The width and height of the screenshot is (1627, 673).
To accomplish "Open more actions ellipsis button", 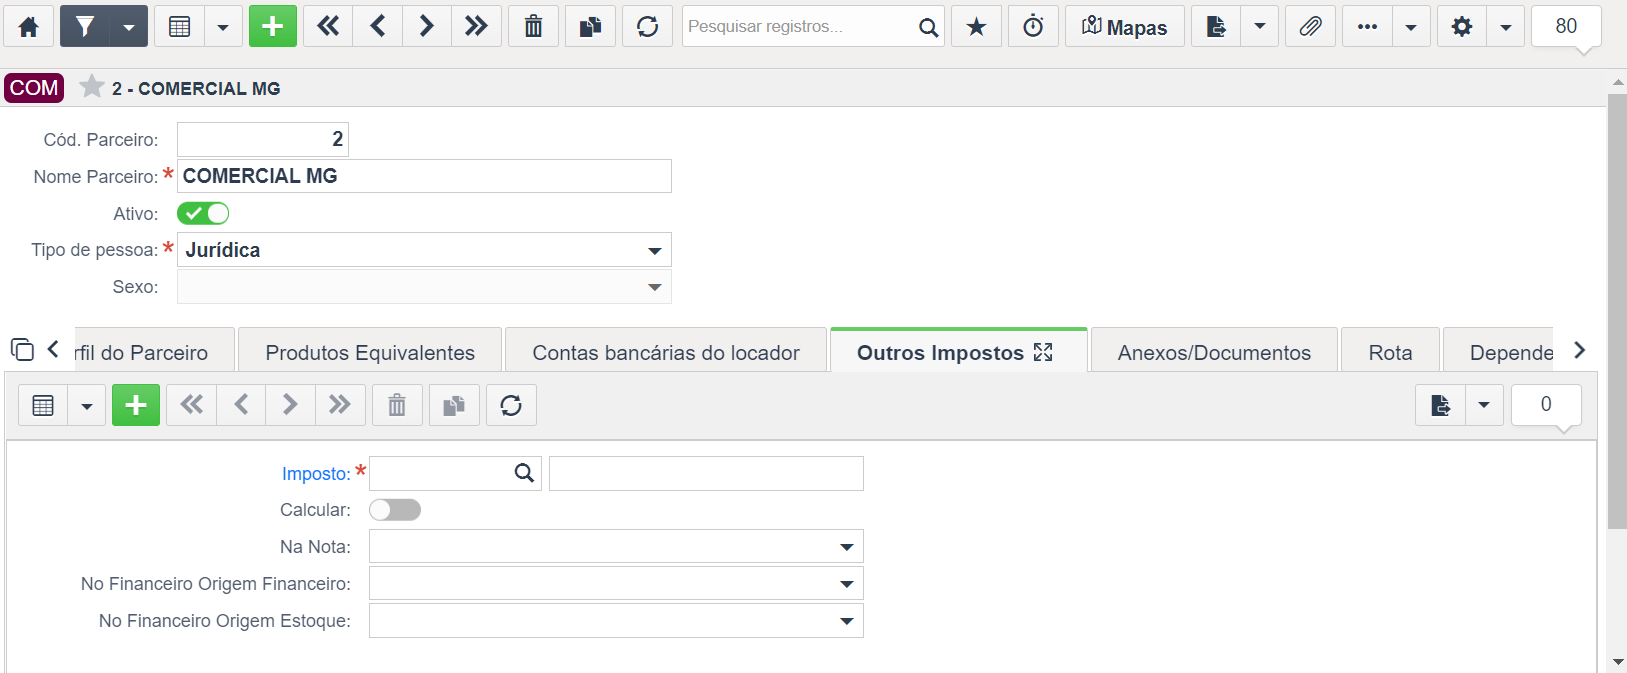I will [1367, 26].
